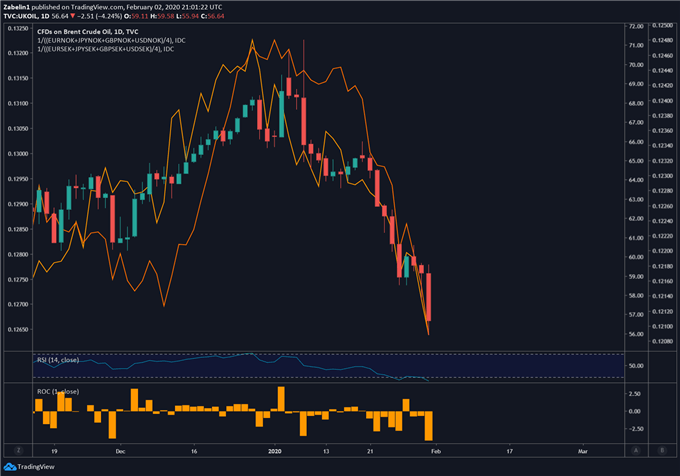Click the open value O:59.11
The image size is (680, 476).
pyautogui.click(x=136, y=16)
